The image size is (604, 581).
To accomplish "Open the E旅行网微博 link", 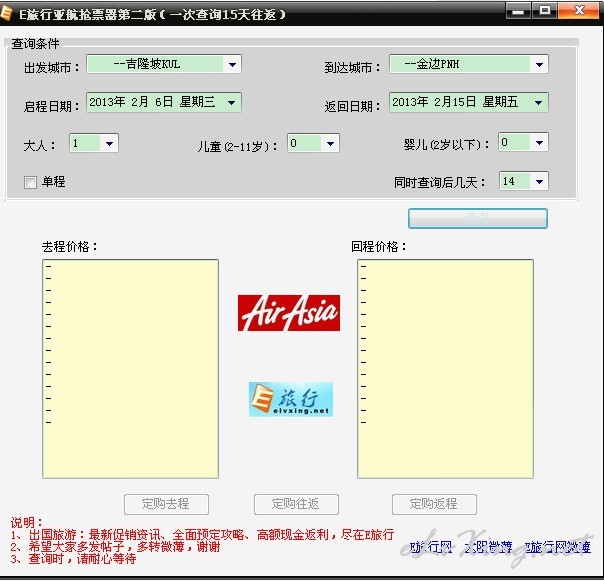I will pyautogui.click(x=558, y=547).
